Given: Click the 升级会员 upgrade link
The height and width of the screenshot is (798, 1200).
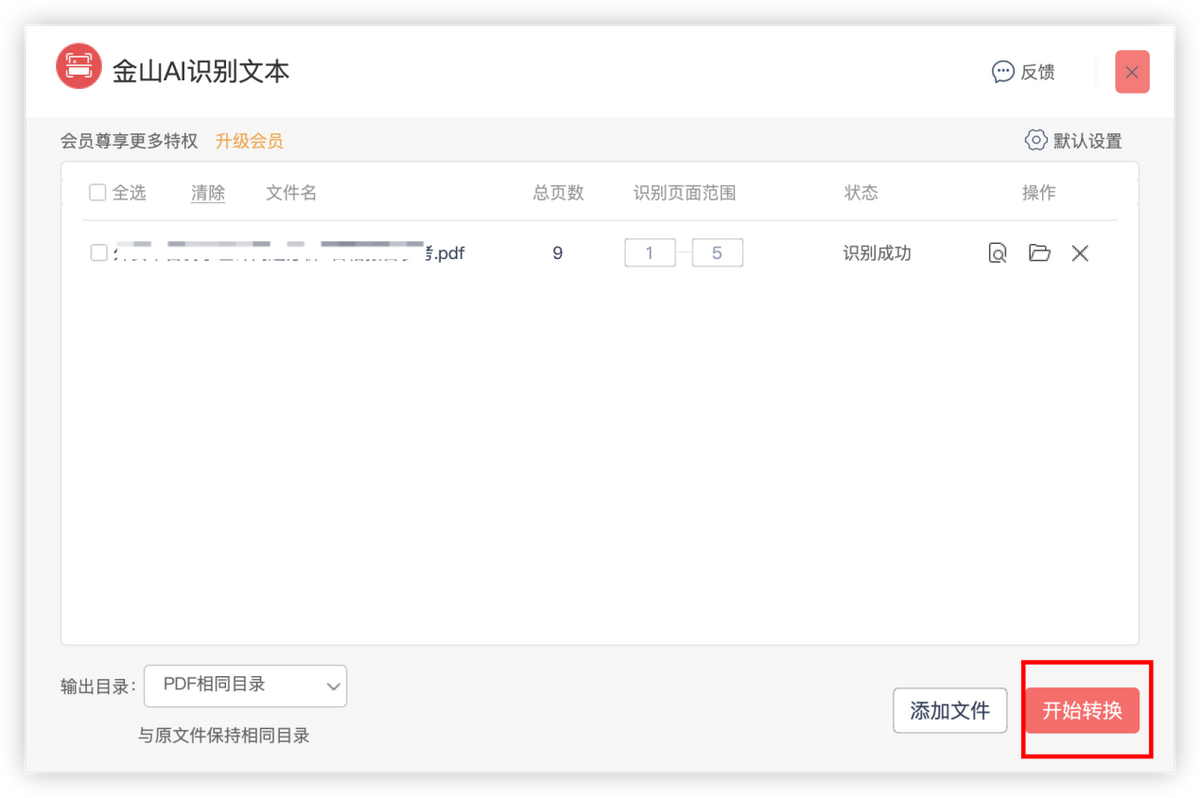Looking at the screenshot, I should [x=249, y=141].
